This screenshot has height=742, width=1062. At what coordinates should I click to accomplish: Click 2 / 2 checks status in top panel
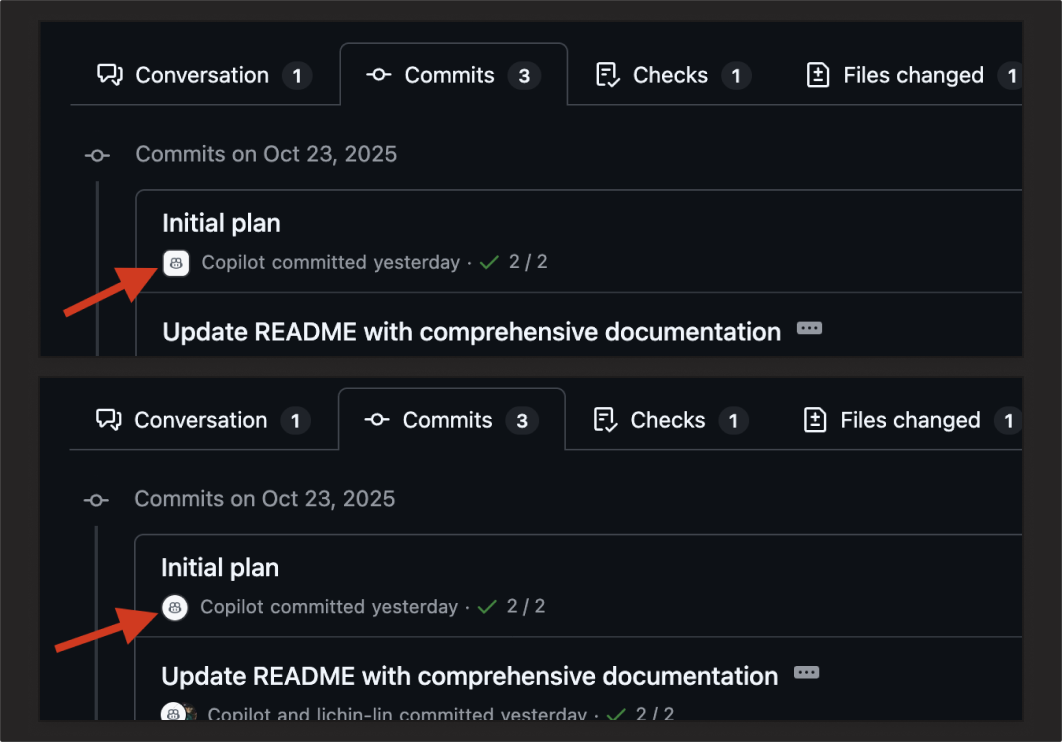pyautogui.click(x=528, y=262)
